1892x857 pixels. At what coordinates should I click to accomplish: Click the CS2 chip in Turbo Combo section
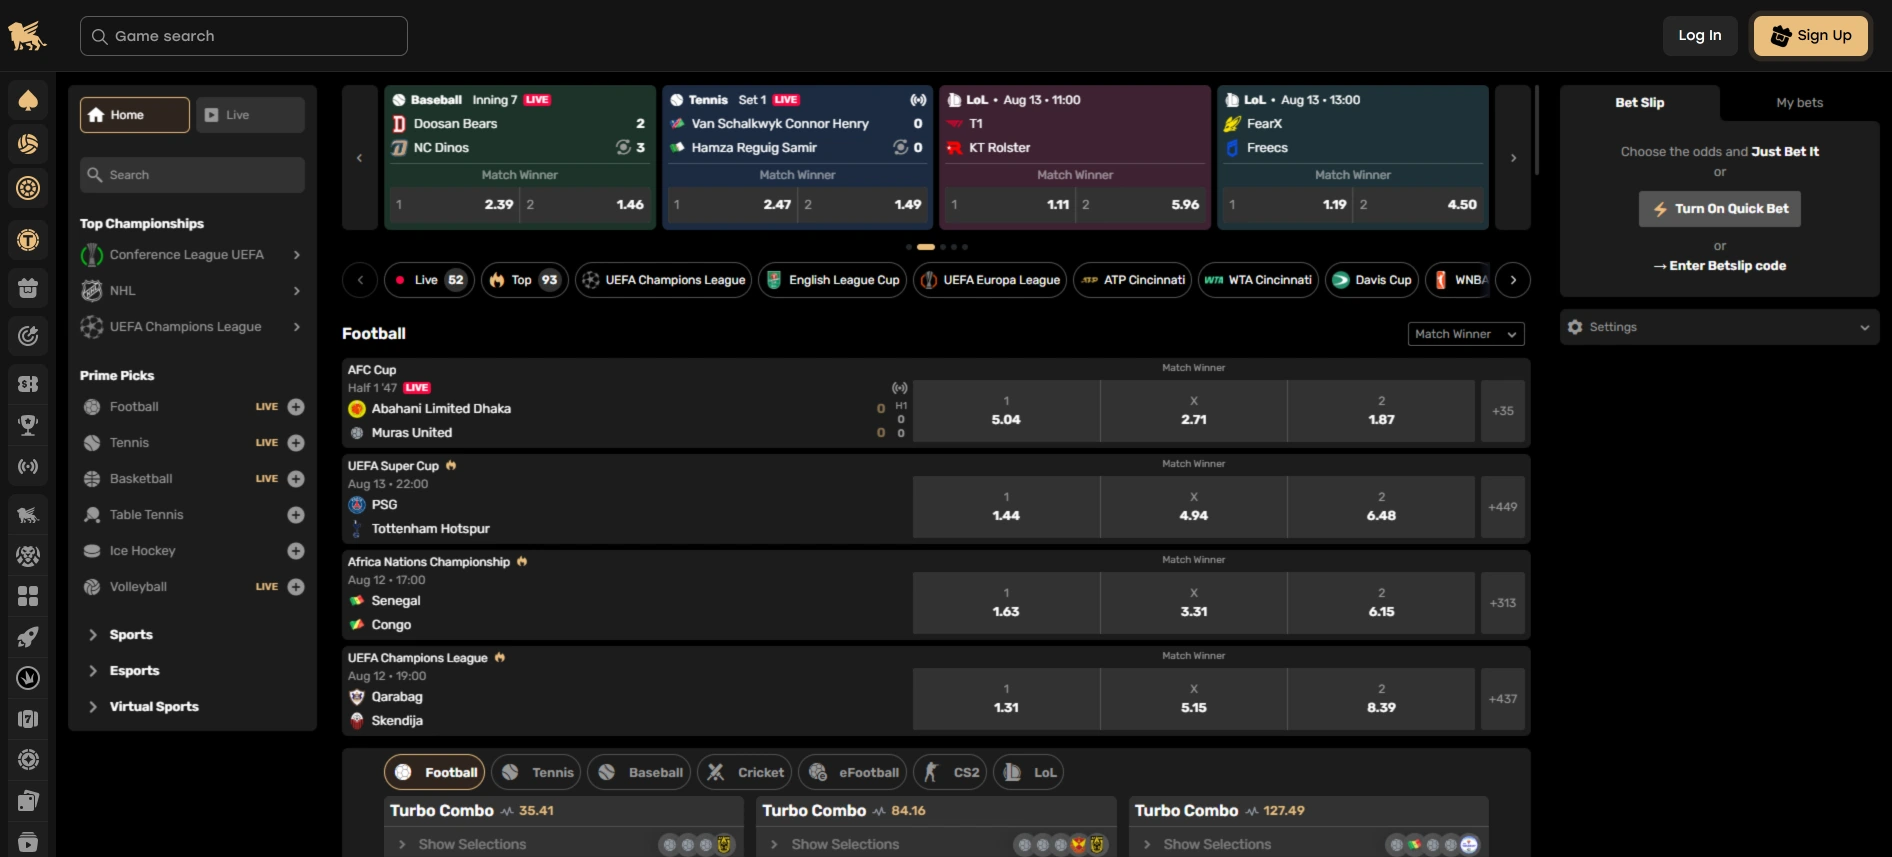(x=950, y=772)
